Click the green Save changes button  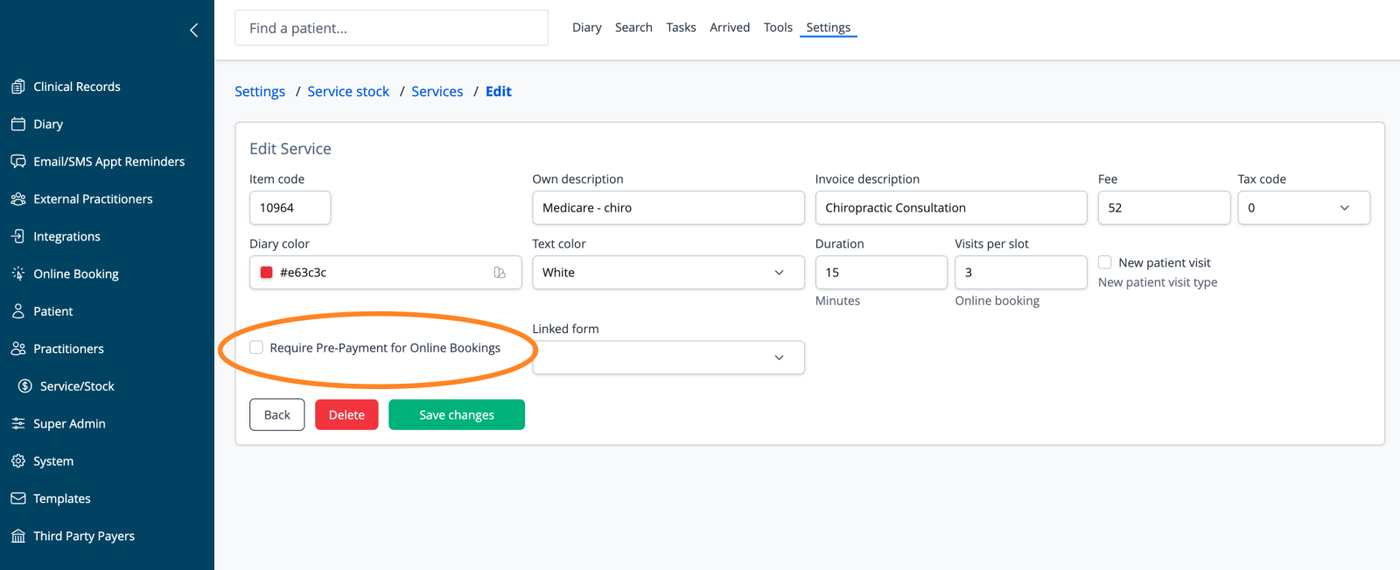click(457, 415)
